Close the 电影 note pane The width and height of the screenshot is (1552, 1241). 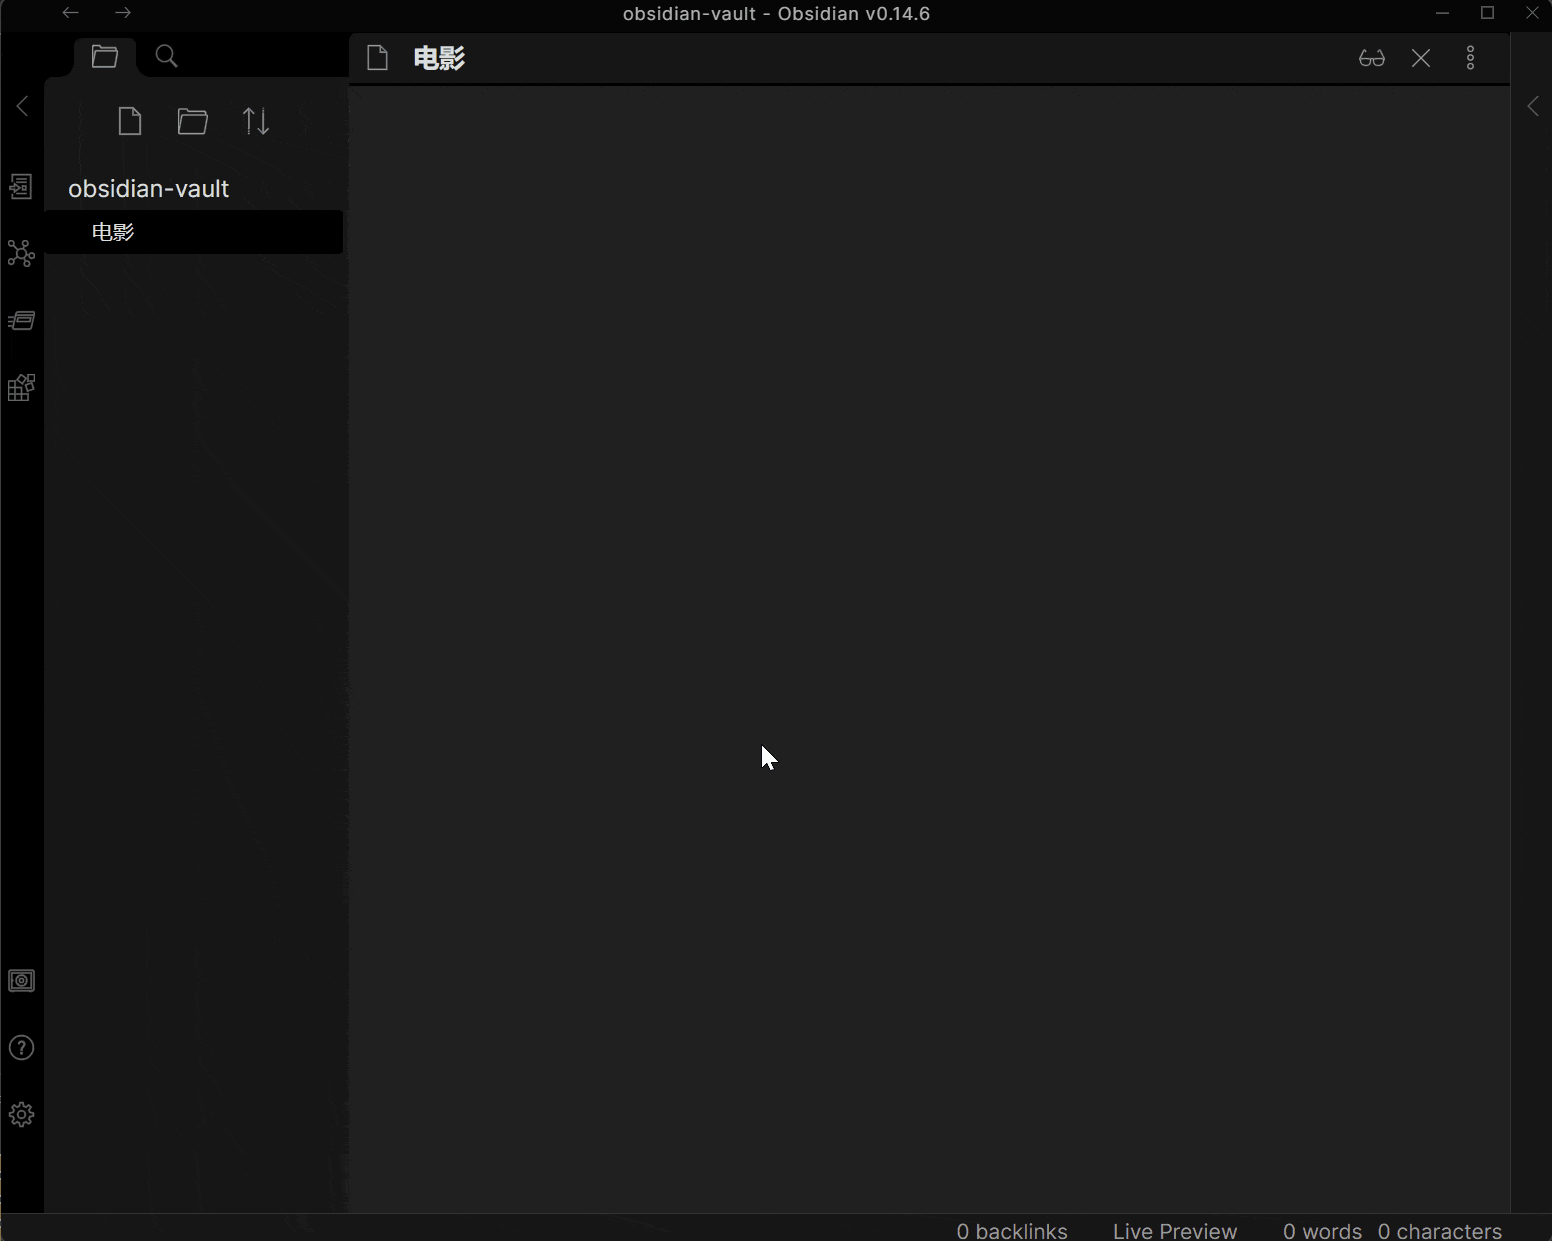tap(1421, 58)
